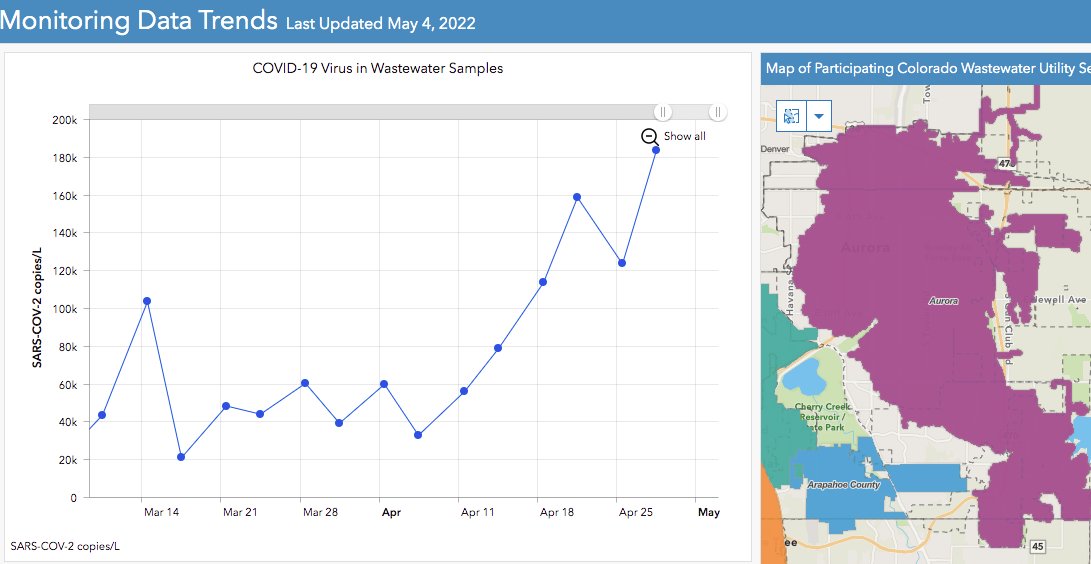Click the 'Show all' label on chart
This screenshot has height=564, width=1091.
click(685, 136)
